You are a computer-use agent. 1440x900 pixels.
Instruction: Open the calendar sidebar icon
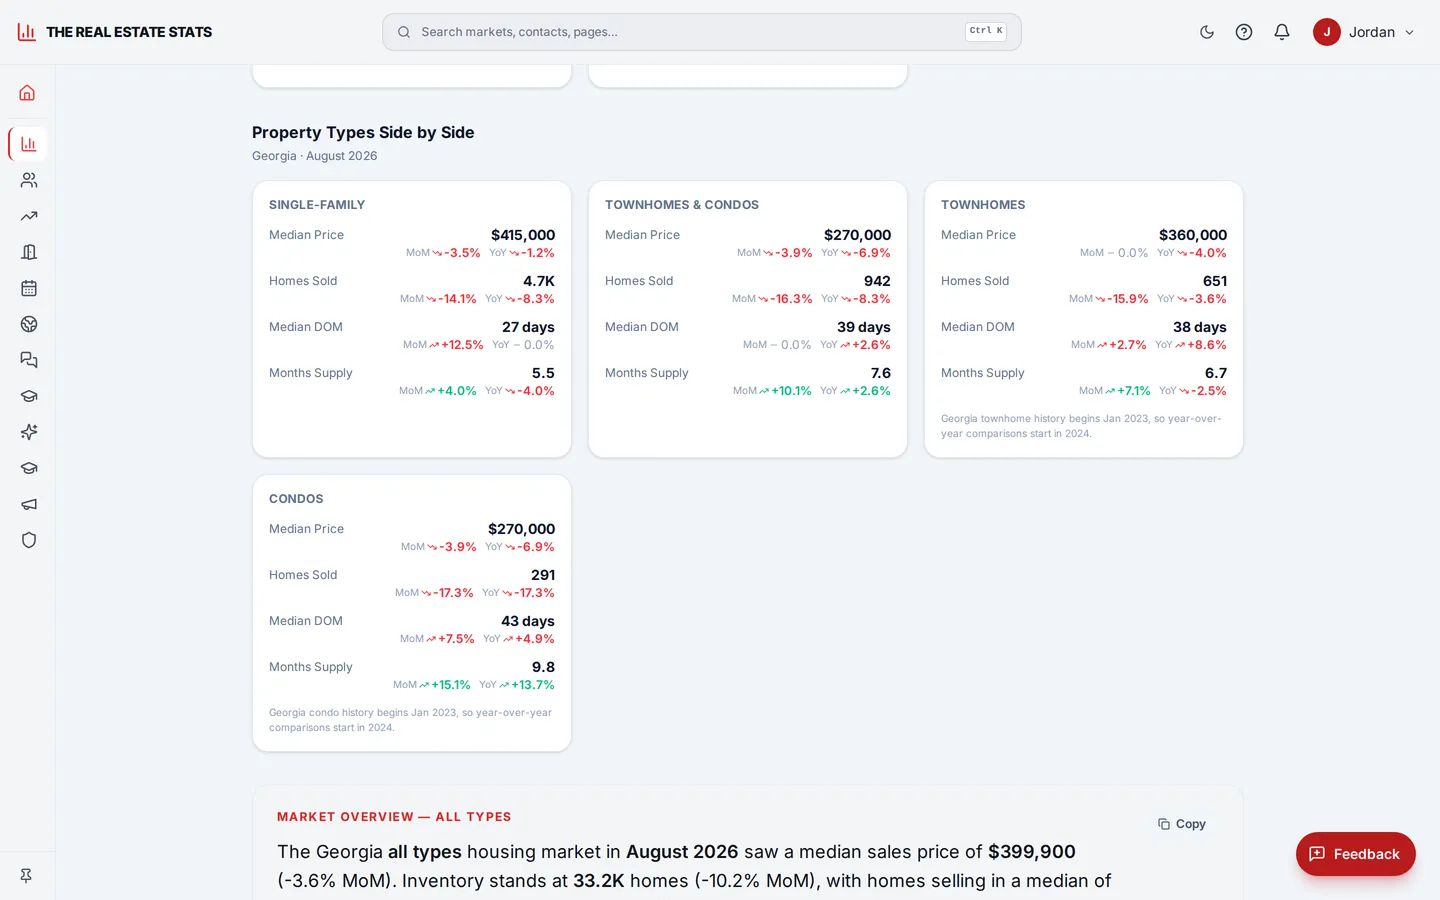pos(28,288)
